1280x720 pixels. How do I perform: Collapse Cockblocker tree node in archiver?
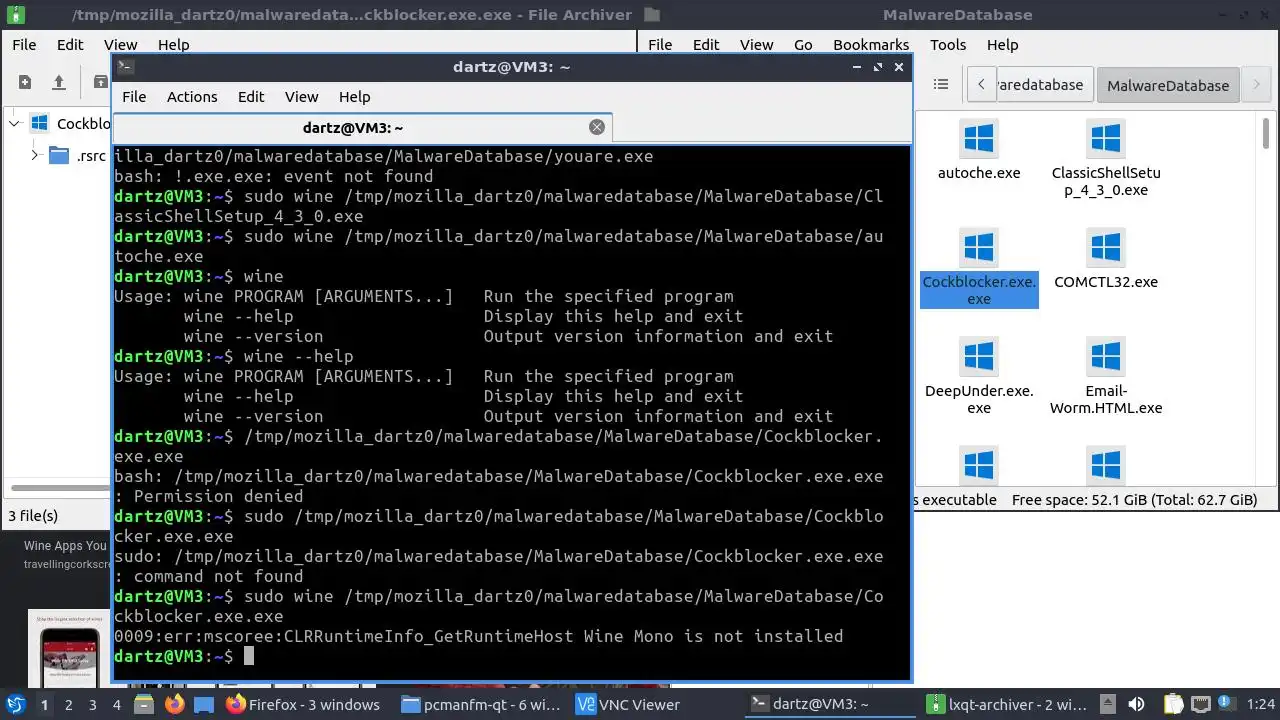14,124
